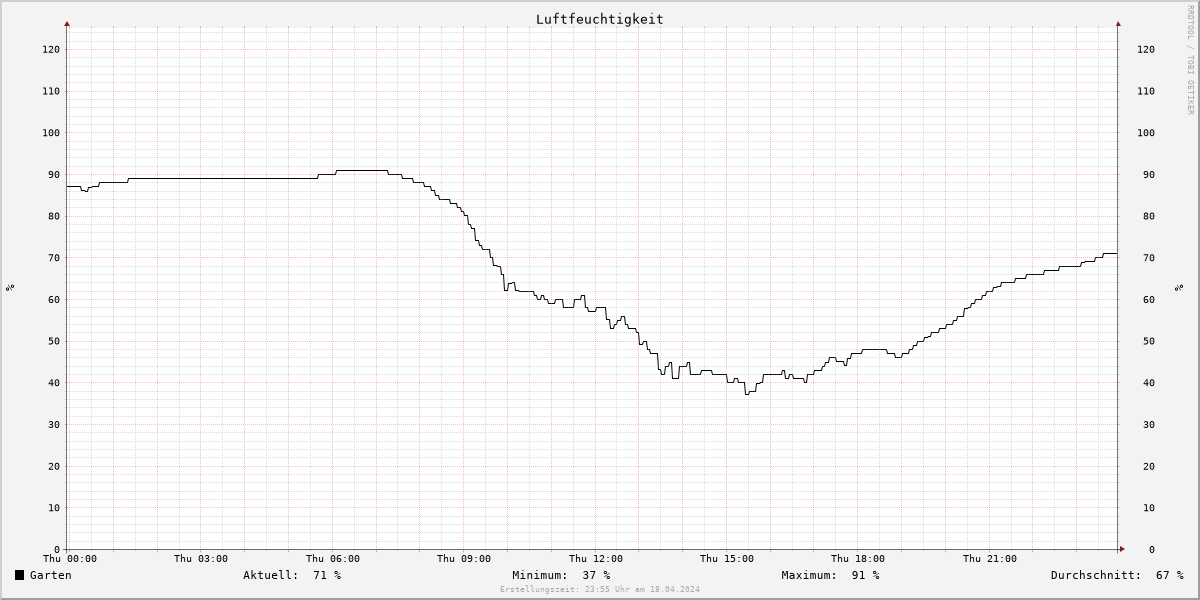The width and height of the screenshot is (1200, 600).
Task: Click the Thu 06:00 time axis label
Action: (333, 559)
